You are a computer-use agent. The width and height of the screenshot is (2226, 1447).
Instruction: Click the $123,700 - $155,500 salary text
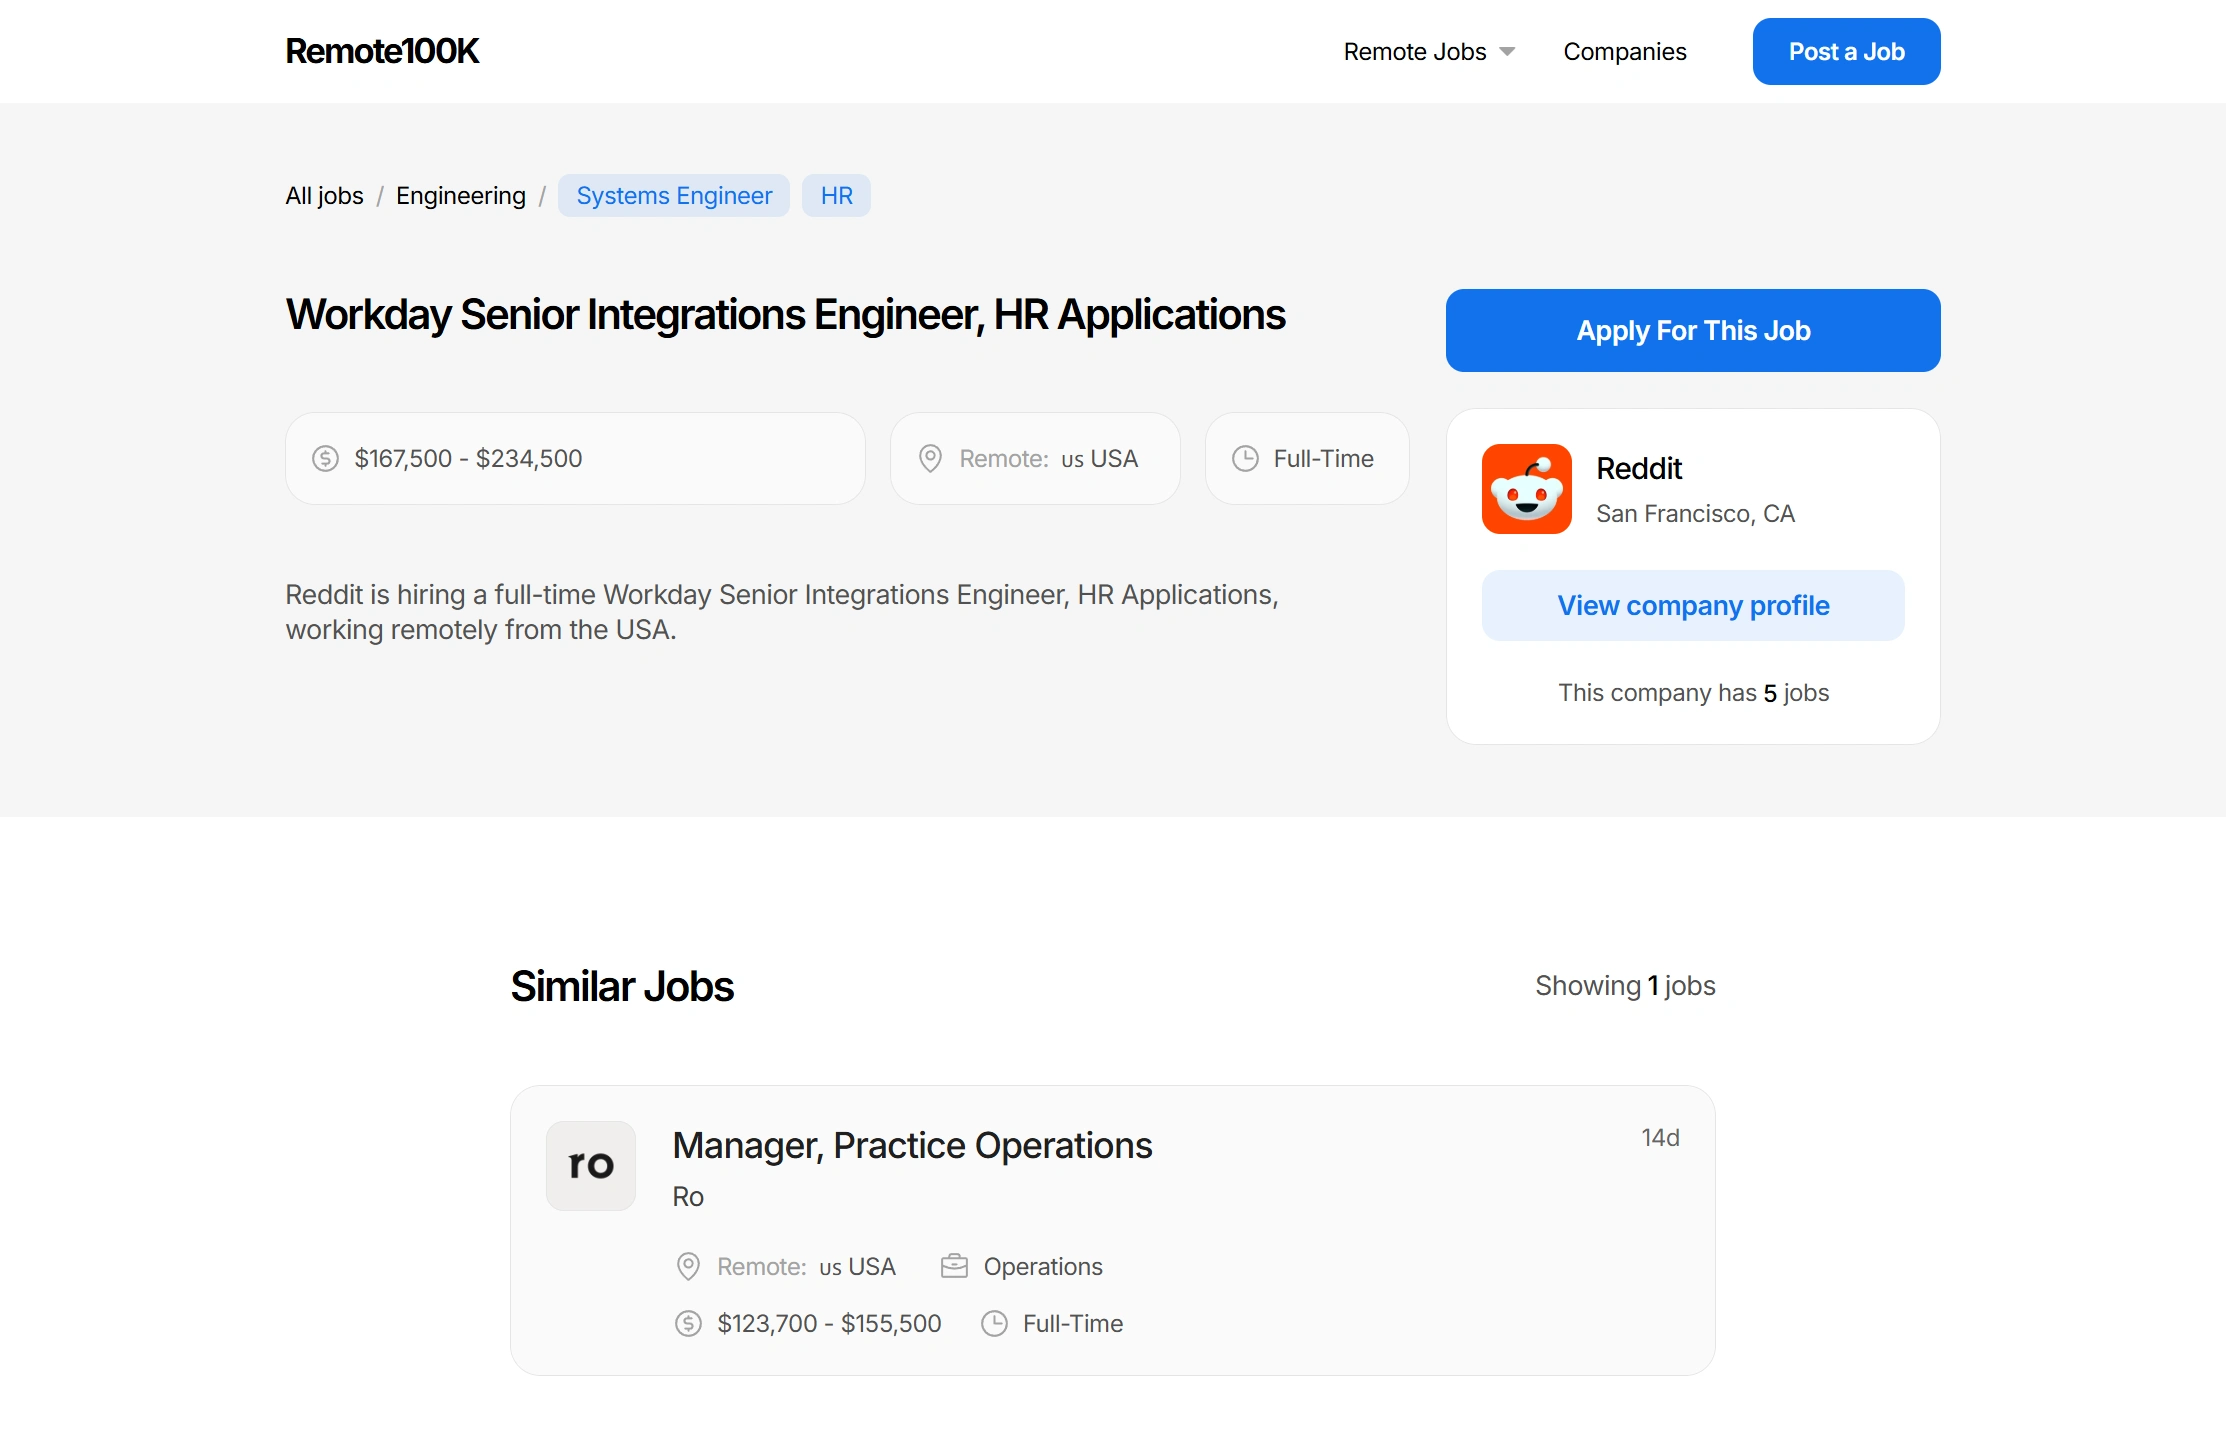pos(829,1323)
